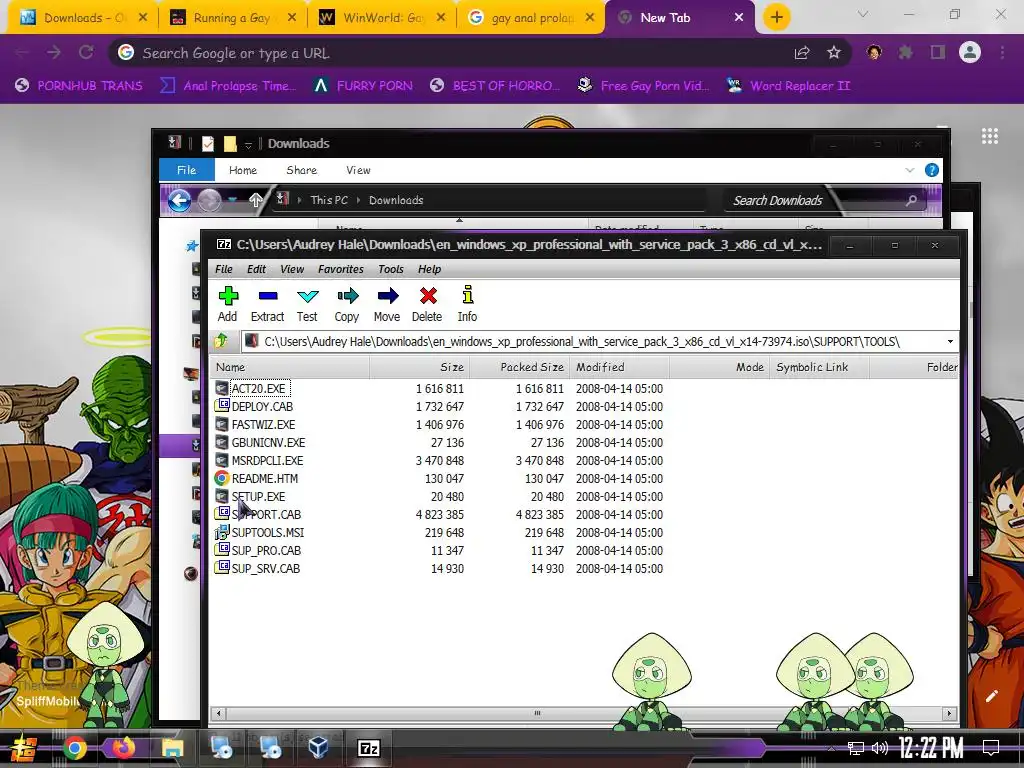Open the Word Replacer II bookmark
Viewport: 1024px width, 768px height.
pos(788,86)
